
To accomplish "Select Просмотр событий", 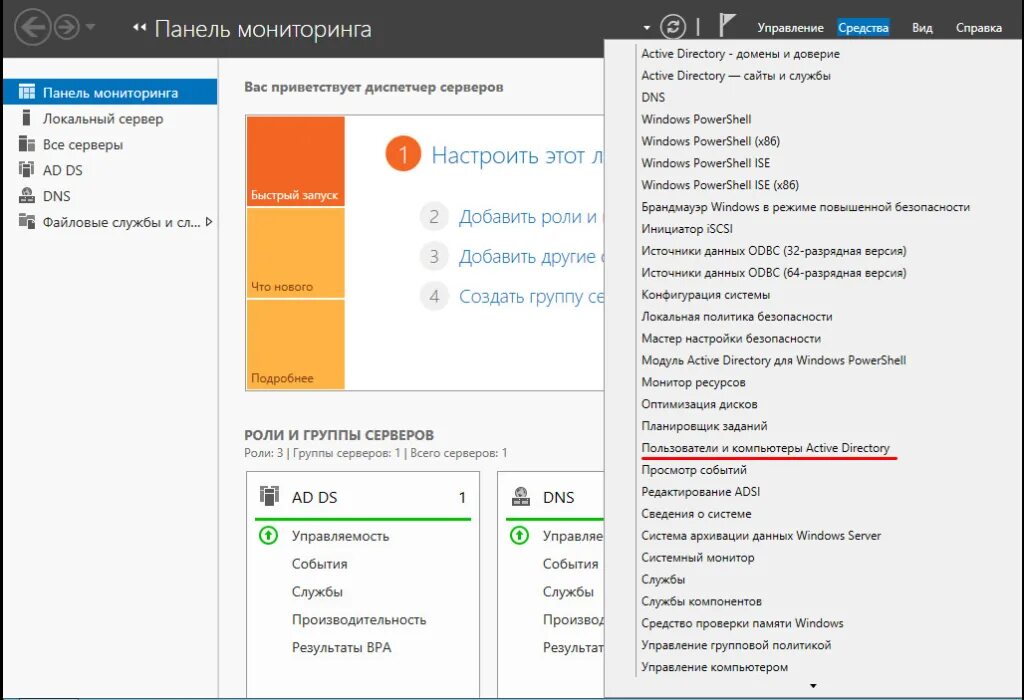I will pos(694,469).
